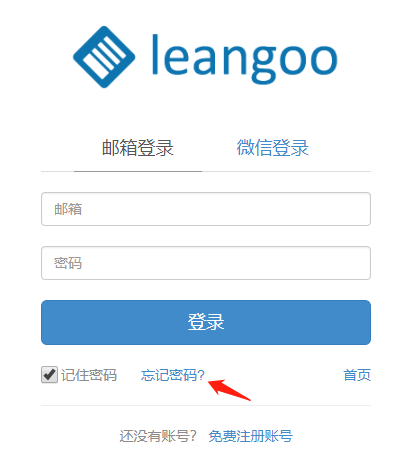Click the red arrow annotation
Viewport: 419px width, 451px height.
229,390
